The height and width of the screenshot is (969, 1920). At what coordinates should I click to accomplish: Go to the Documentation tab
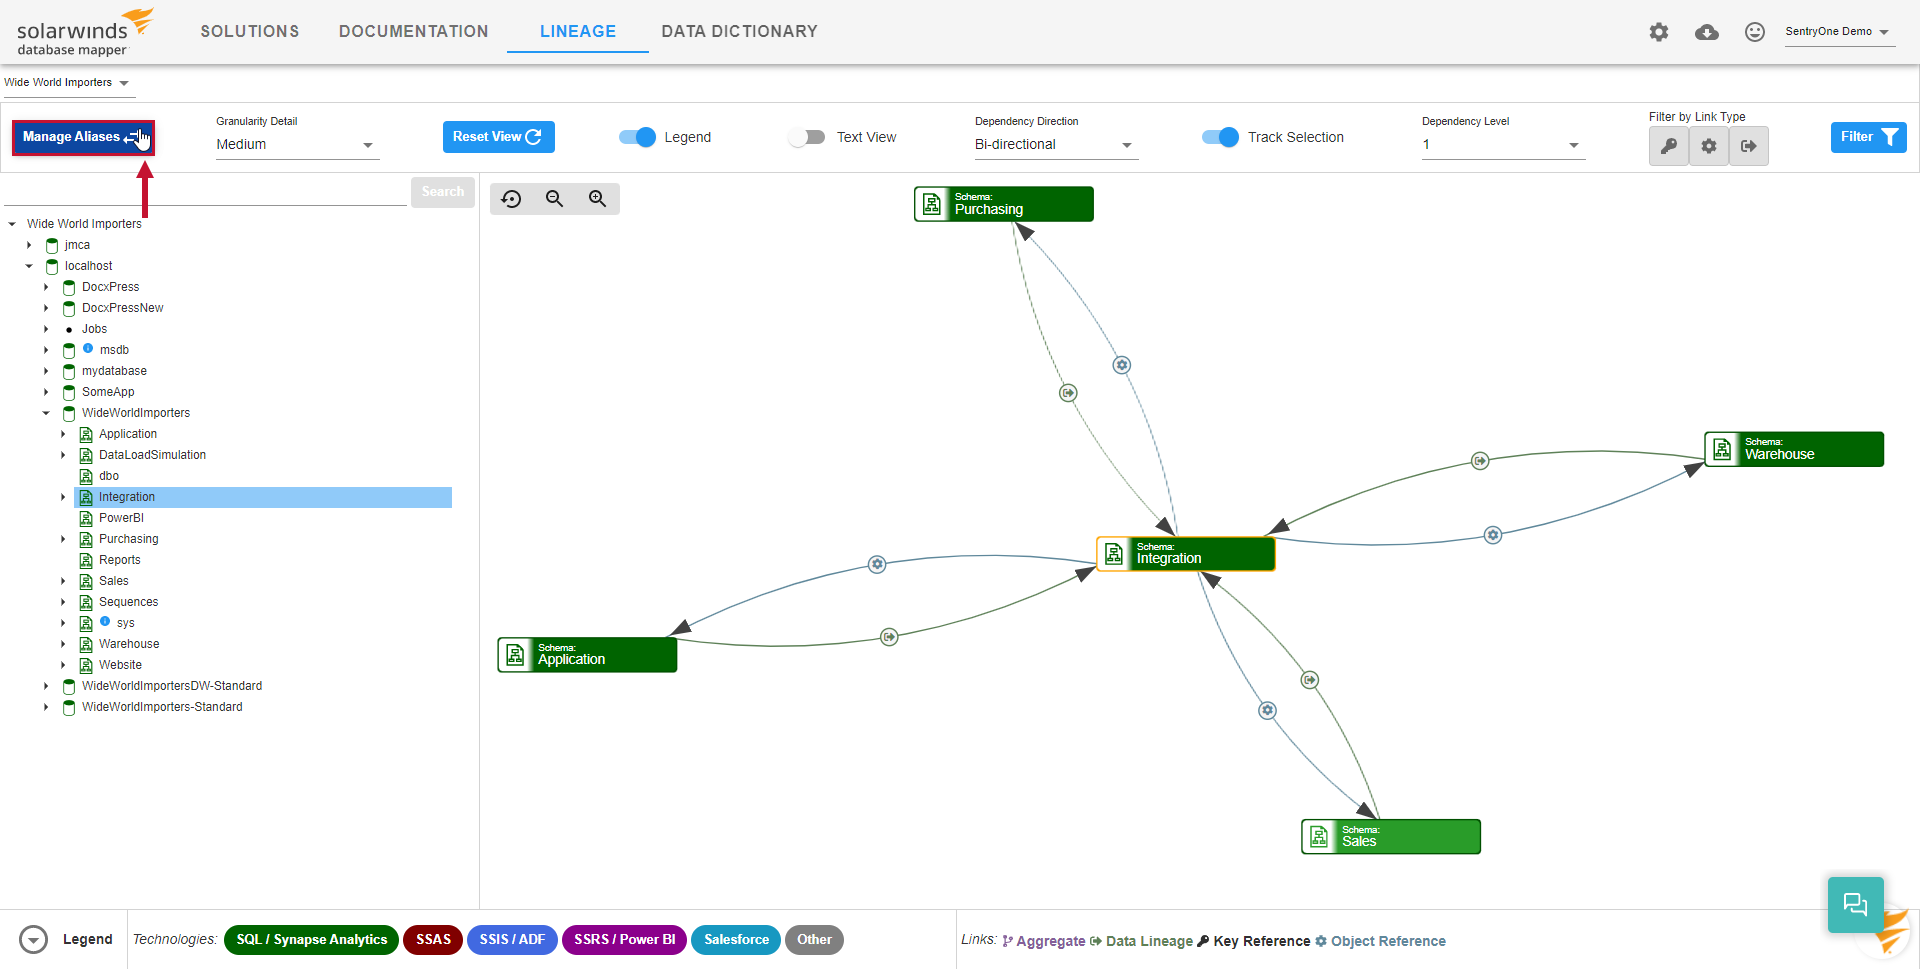[x=414, y=32]
